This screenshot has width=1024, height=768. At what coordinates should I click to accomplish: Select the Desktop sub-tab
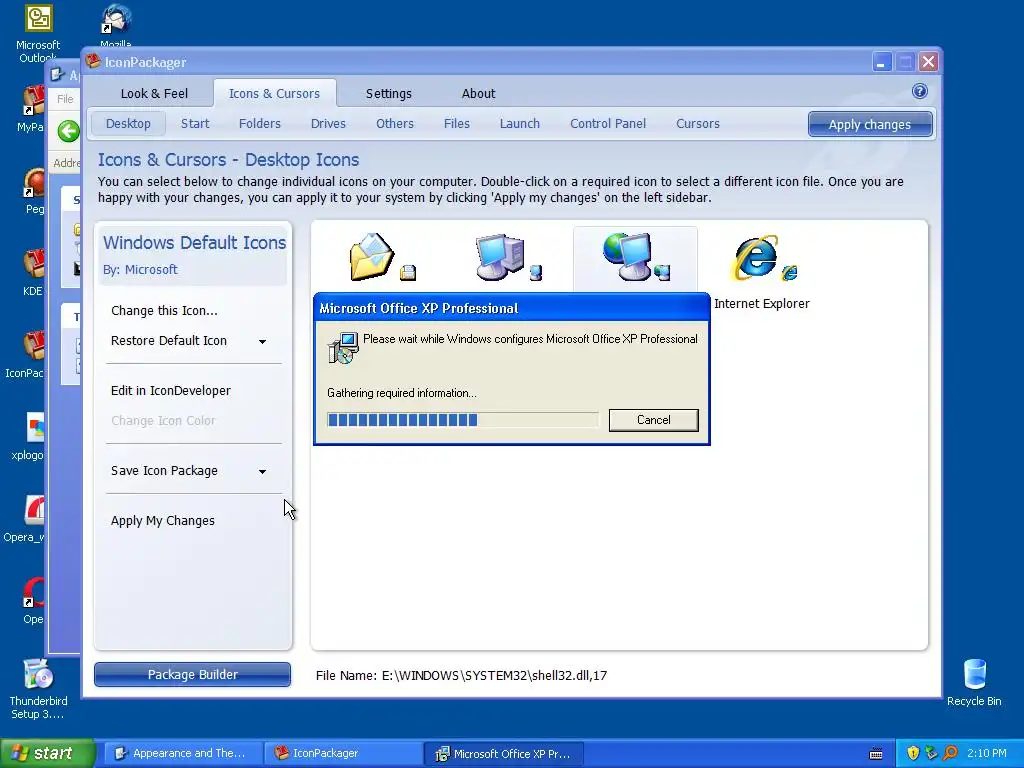128,123
